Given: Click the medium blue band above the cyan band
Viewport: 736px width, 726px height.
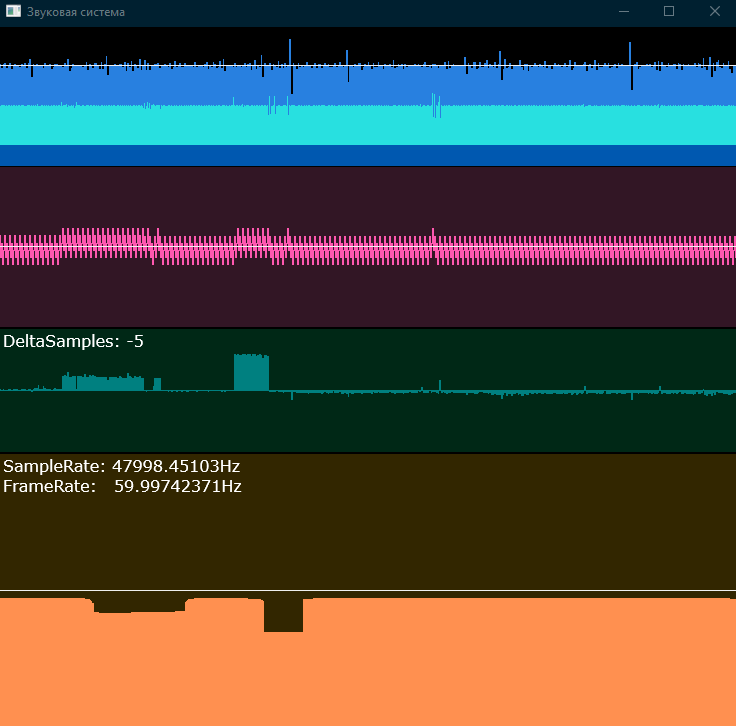Looking at the screenshot, I should point(368,88).
